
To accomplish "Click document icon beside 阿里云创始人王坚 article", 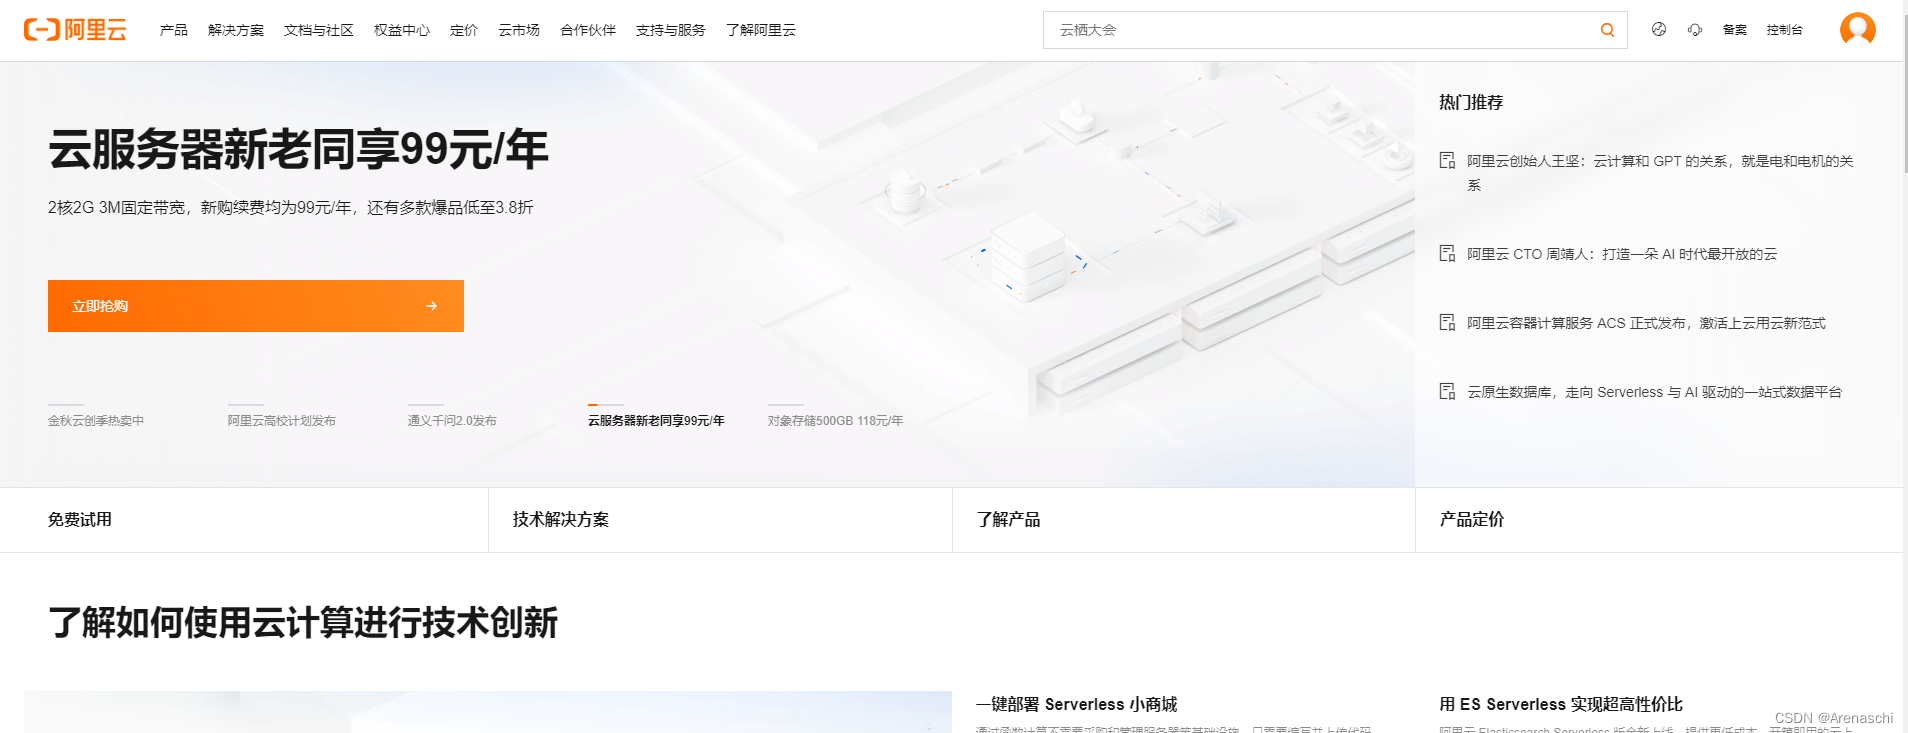I will click(1447, 161).
